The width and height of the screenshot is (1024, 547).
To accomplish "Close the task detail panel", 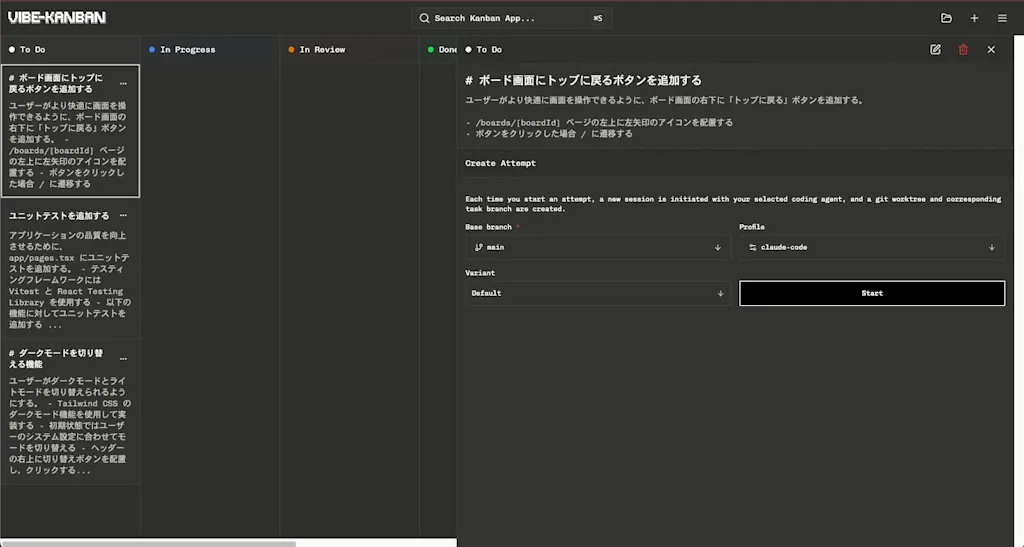I will (991, 50).
